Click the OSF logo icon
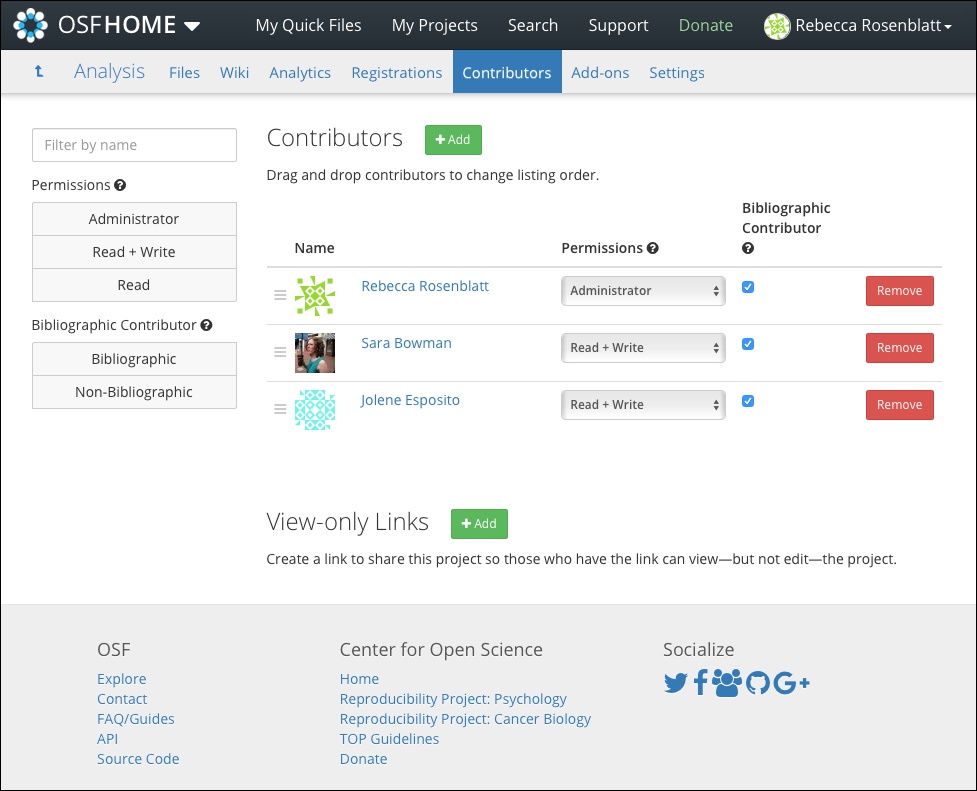The image size is (977, 791). 30,26
